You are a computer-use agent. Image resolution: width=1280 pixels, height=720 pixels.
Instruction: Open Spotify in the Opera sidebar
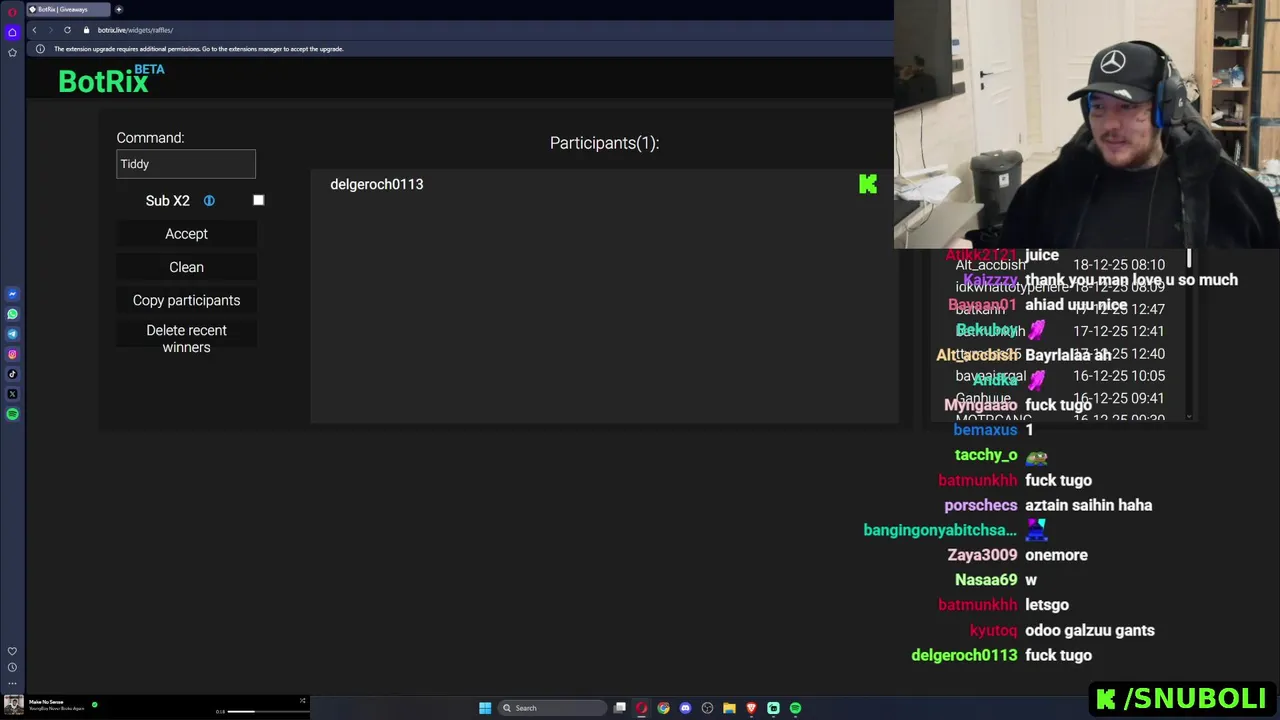point(12,414)
